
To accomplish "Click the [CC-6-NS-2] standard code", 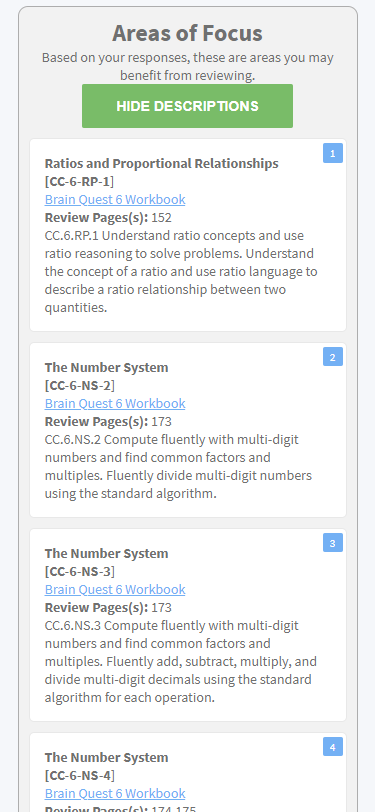I will (80, 386).
